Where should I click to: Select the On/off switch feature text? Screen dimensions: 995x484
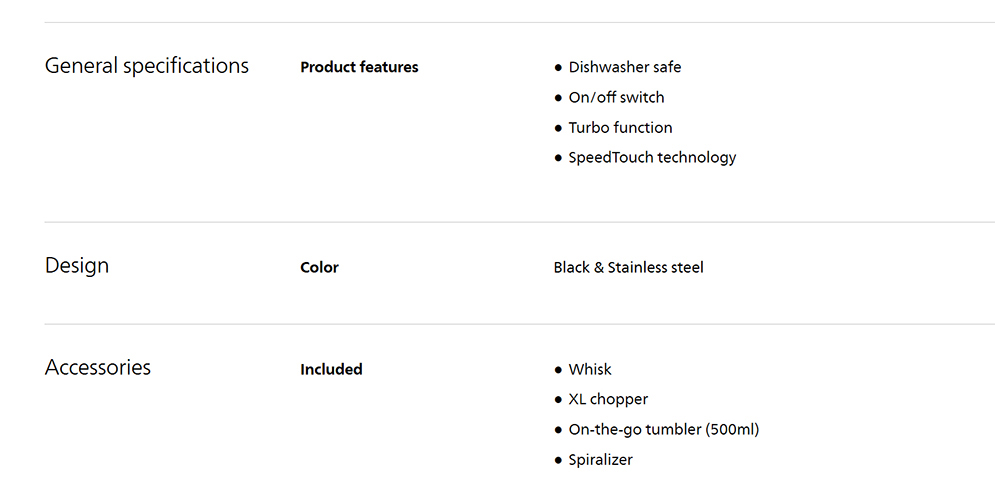click(616, 97)
